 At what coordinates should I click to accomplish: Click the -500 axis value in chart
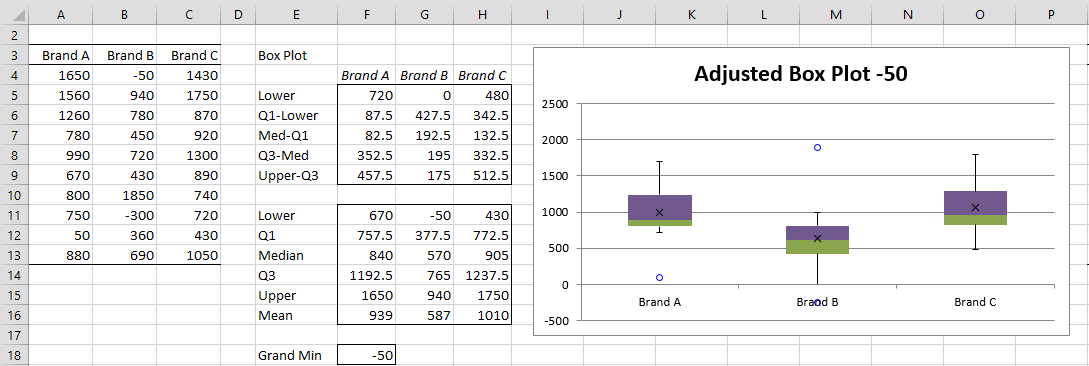(x=556, y=321)
